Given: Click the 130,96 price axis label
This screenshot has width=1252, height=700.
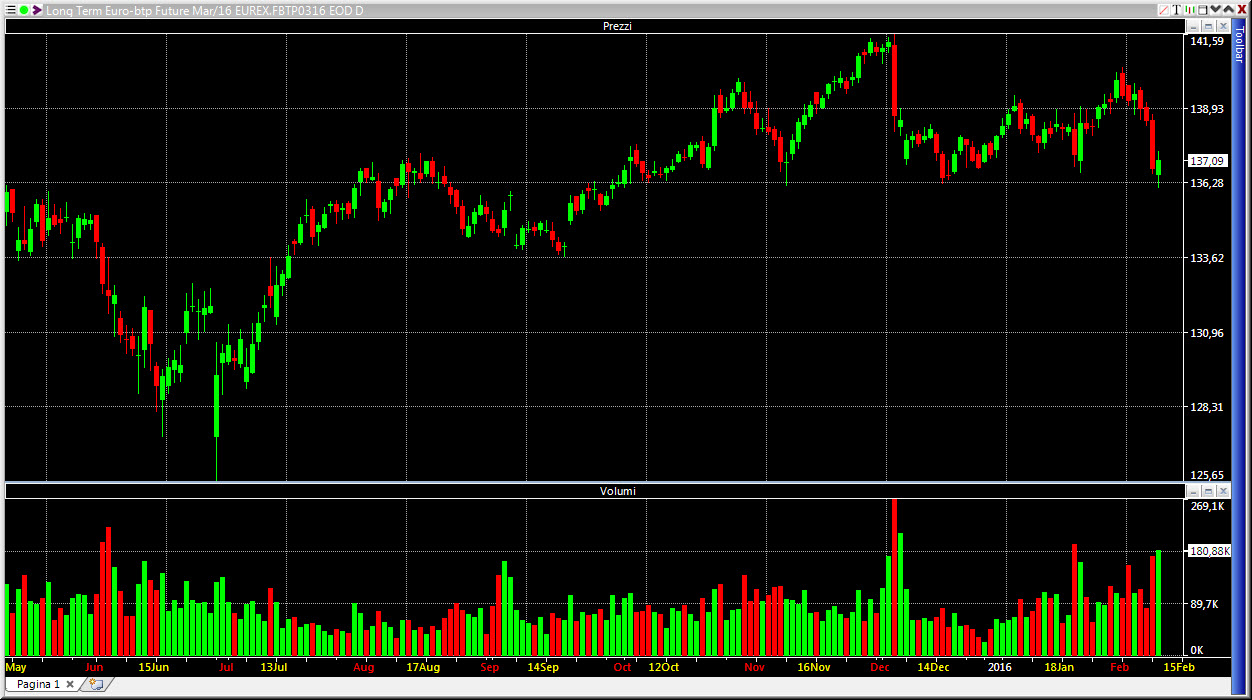Looking at the screenshot, I should (1207, 332).
